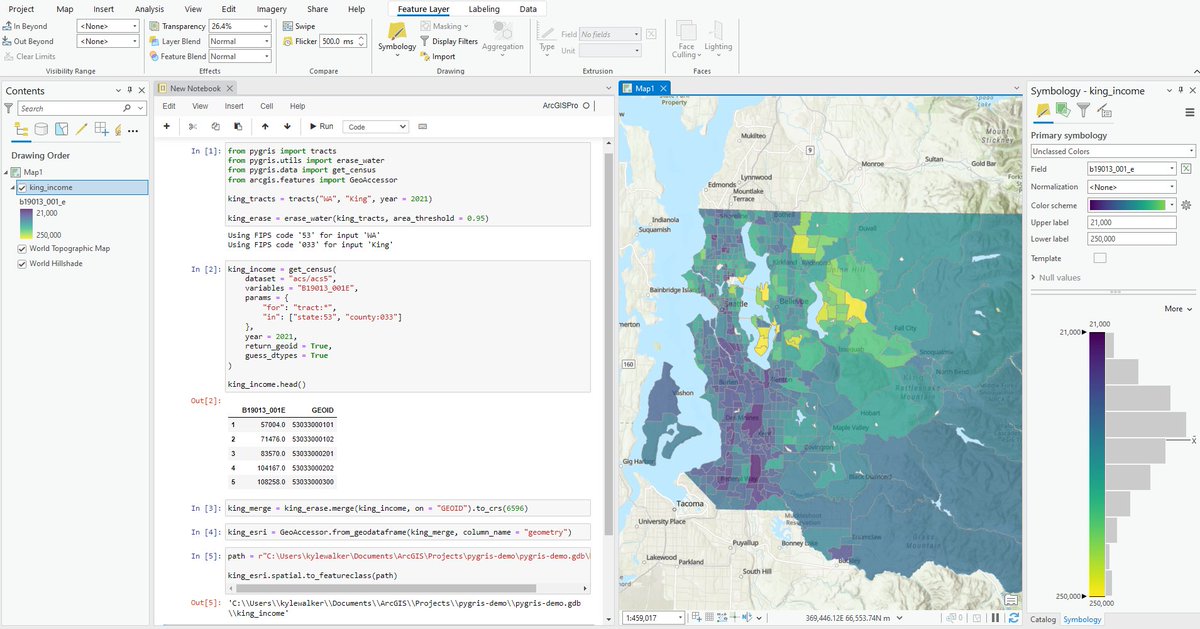Open the more options ellipsis in Contents pane

pyautogui.click(x=133, y=130)
